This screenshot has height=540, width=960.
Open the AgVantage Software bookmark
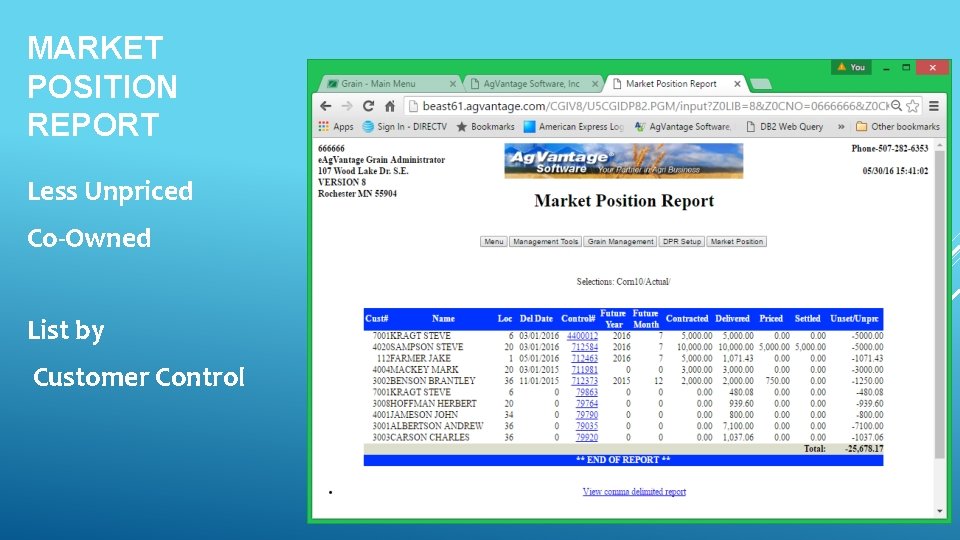pos(683,127)
